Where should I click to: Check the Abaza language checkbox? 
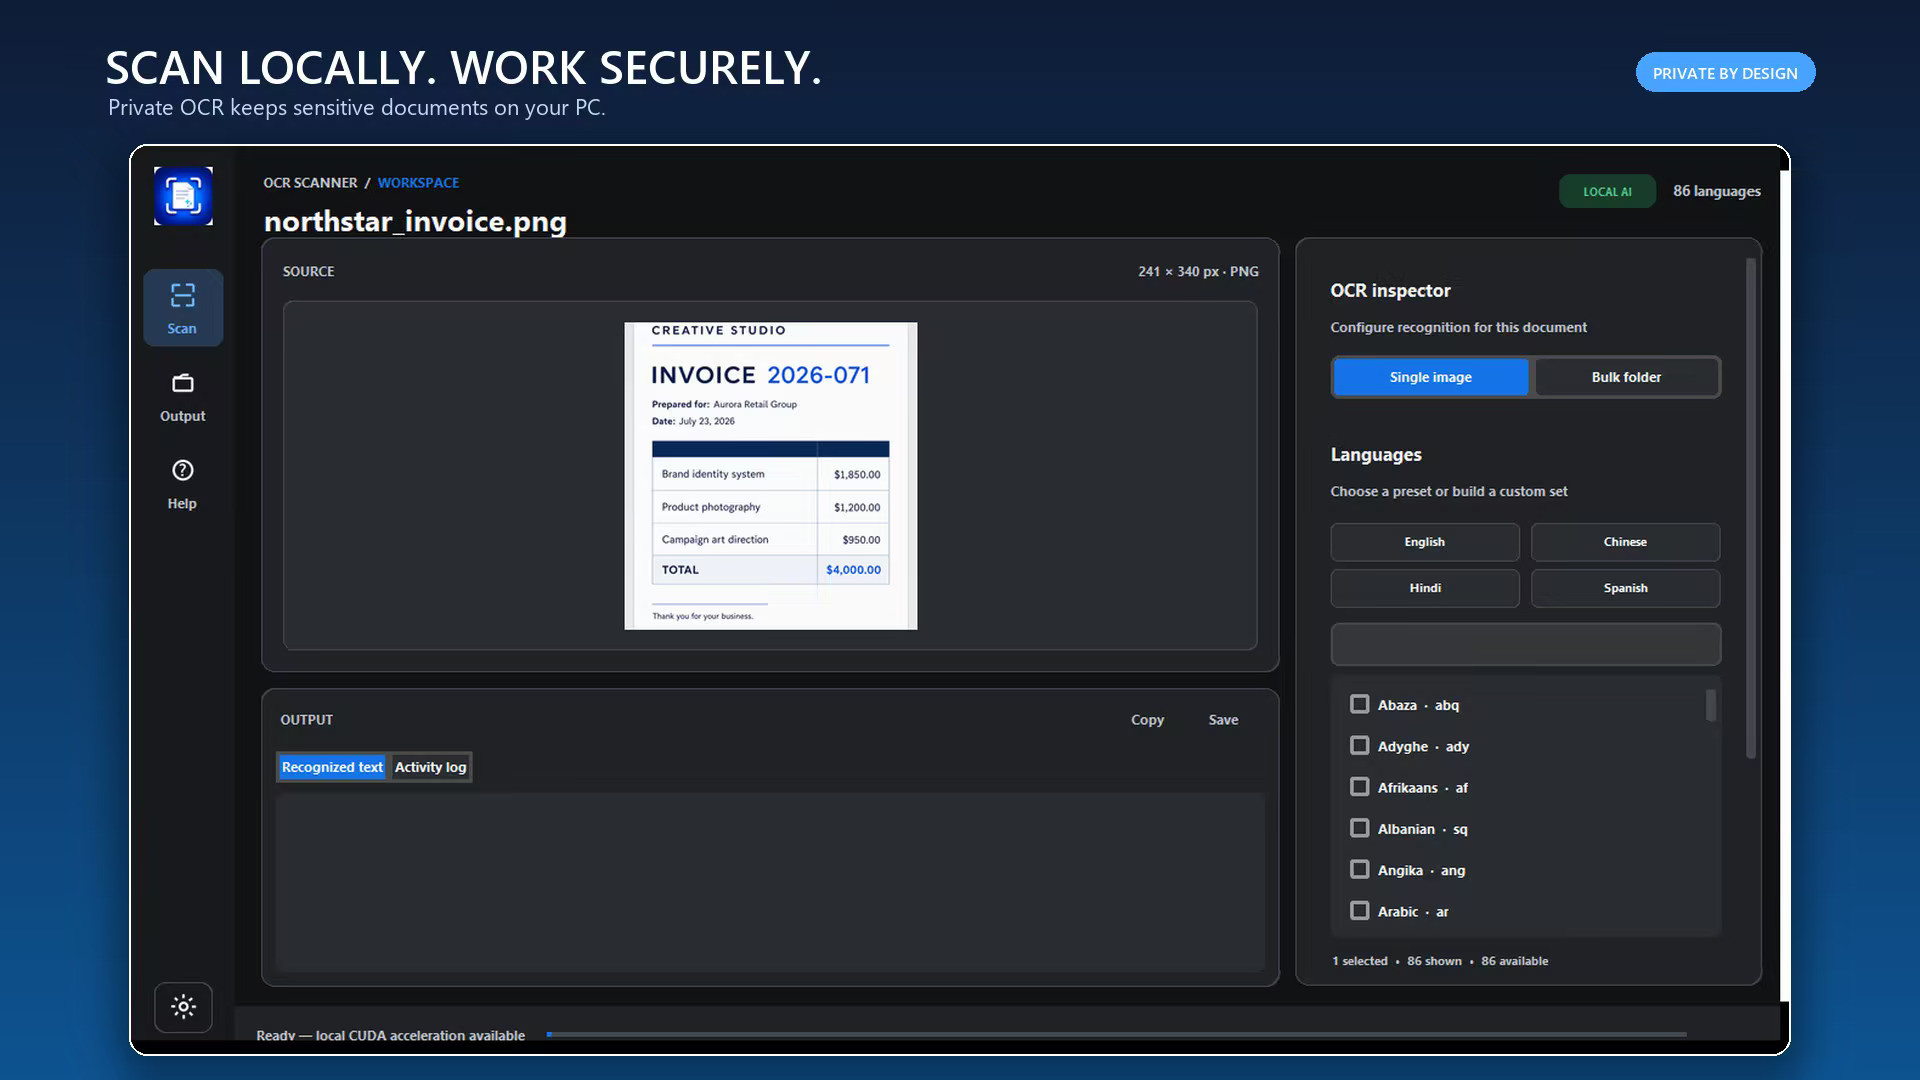1359,704
